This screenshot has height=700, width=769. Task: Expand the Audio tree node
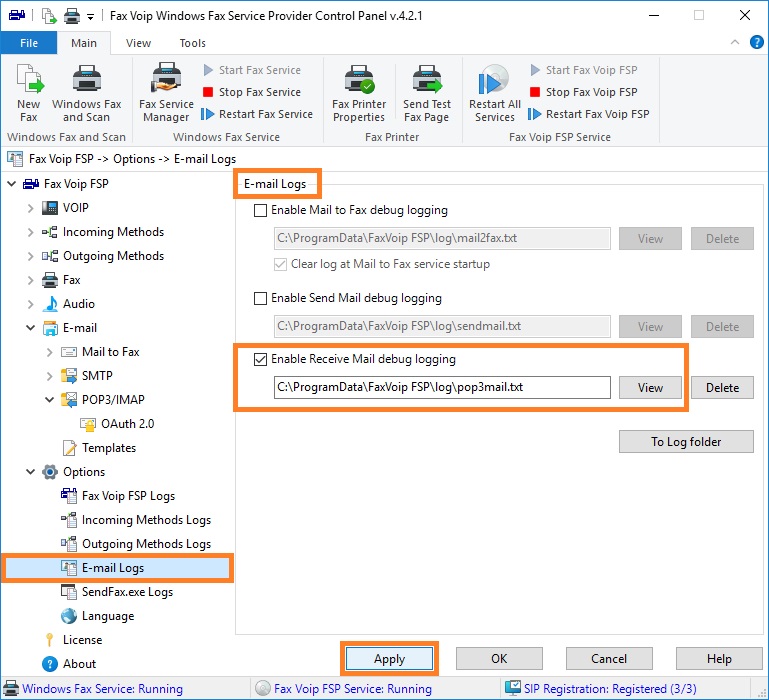coord(30,304)
